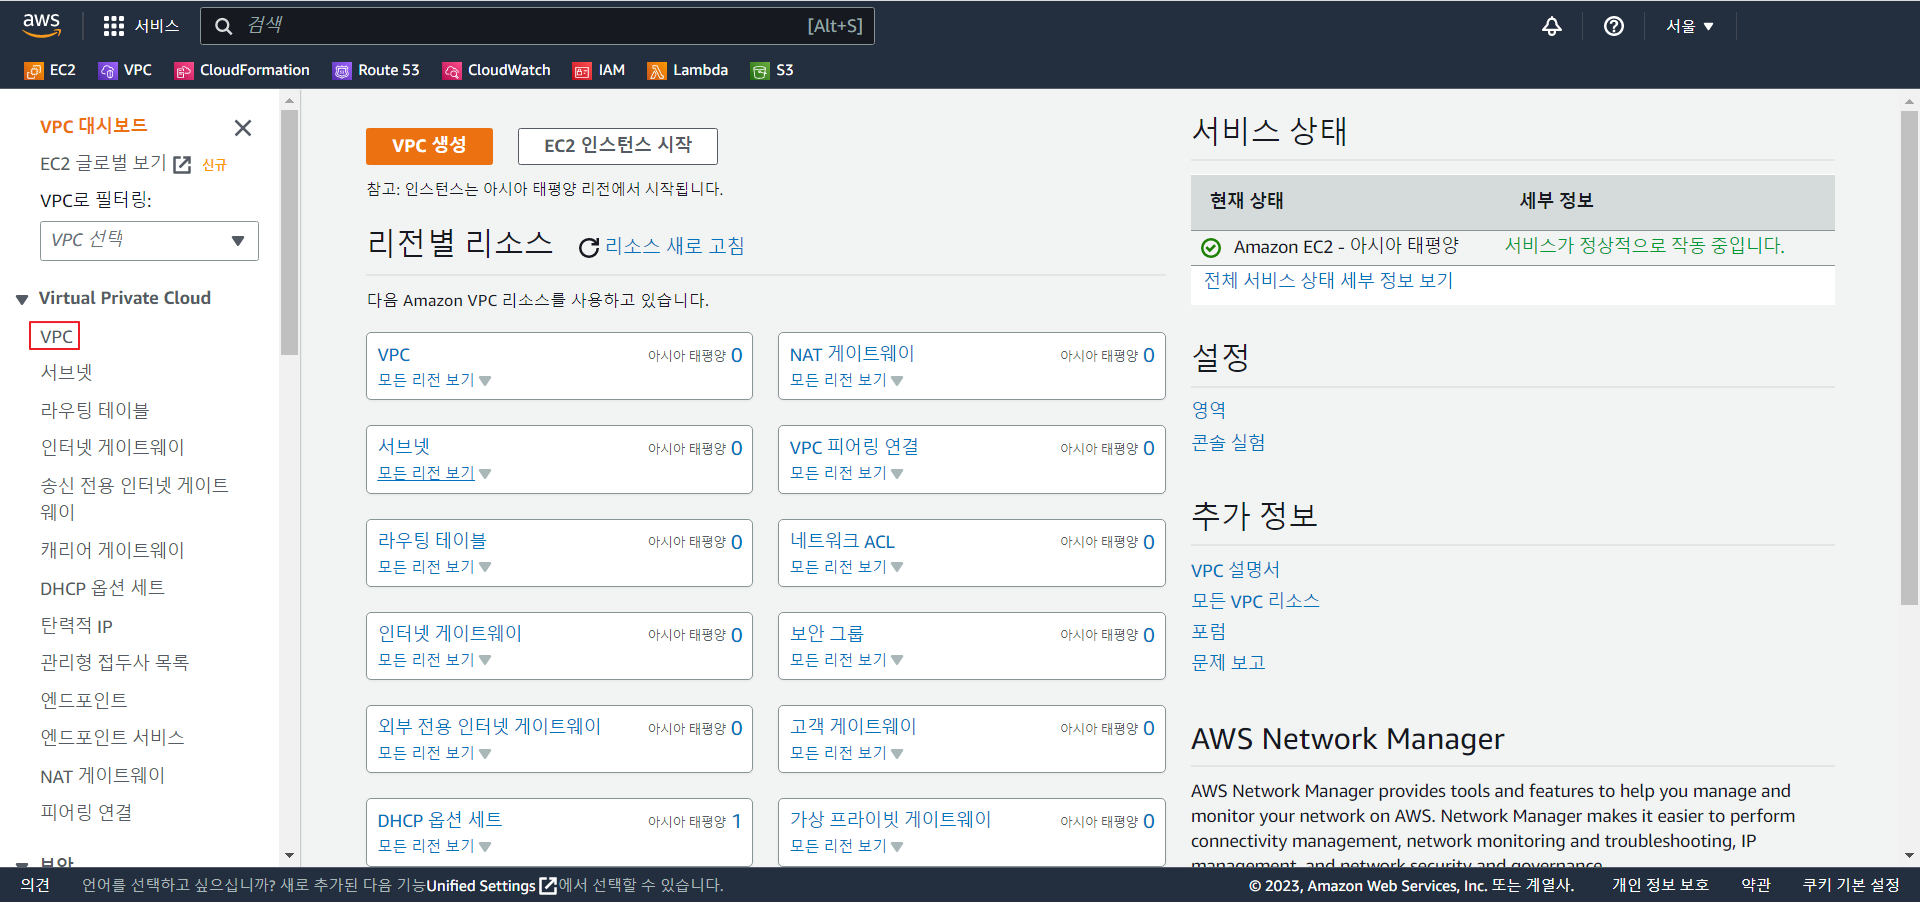
Task: Select DHCP 옵션 세트 in the sidebar
Action: click(102, 588)
